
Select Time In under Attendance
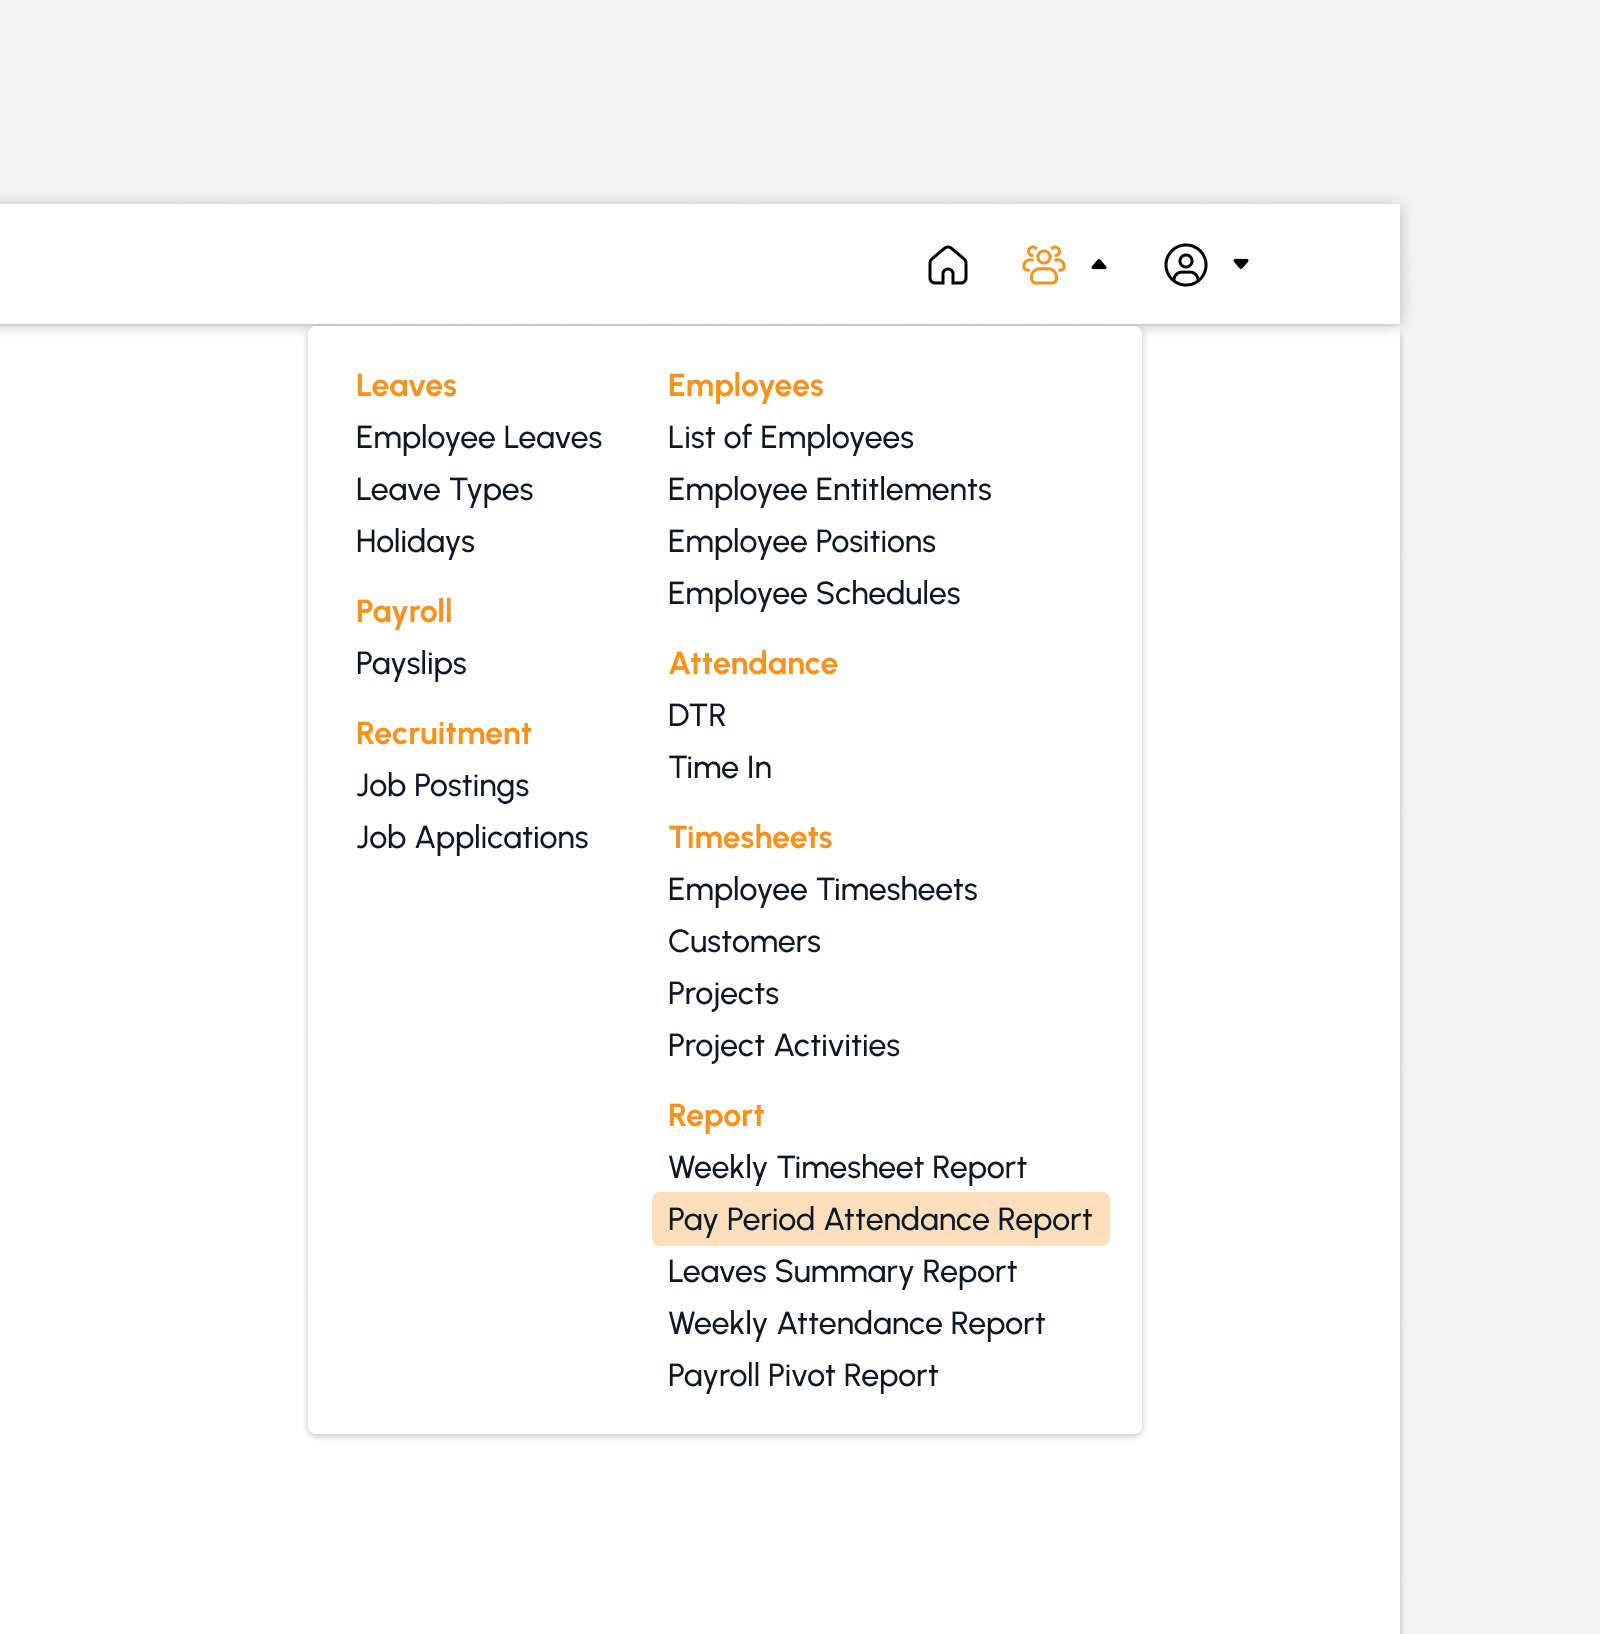tap(720, 768)
